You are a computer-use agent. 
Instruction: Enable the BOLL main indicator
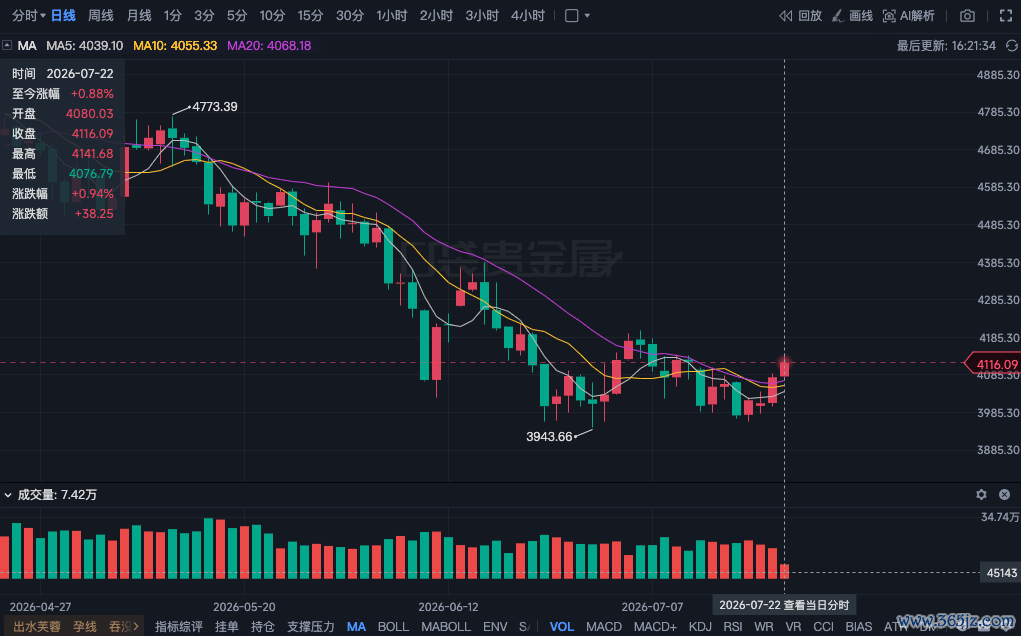coord(393,626)
